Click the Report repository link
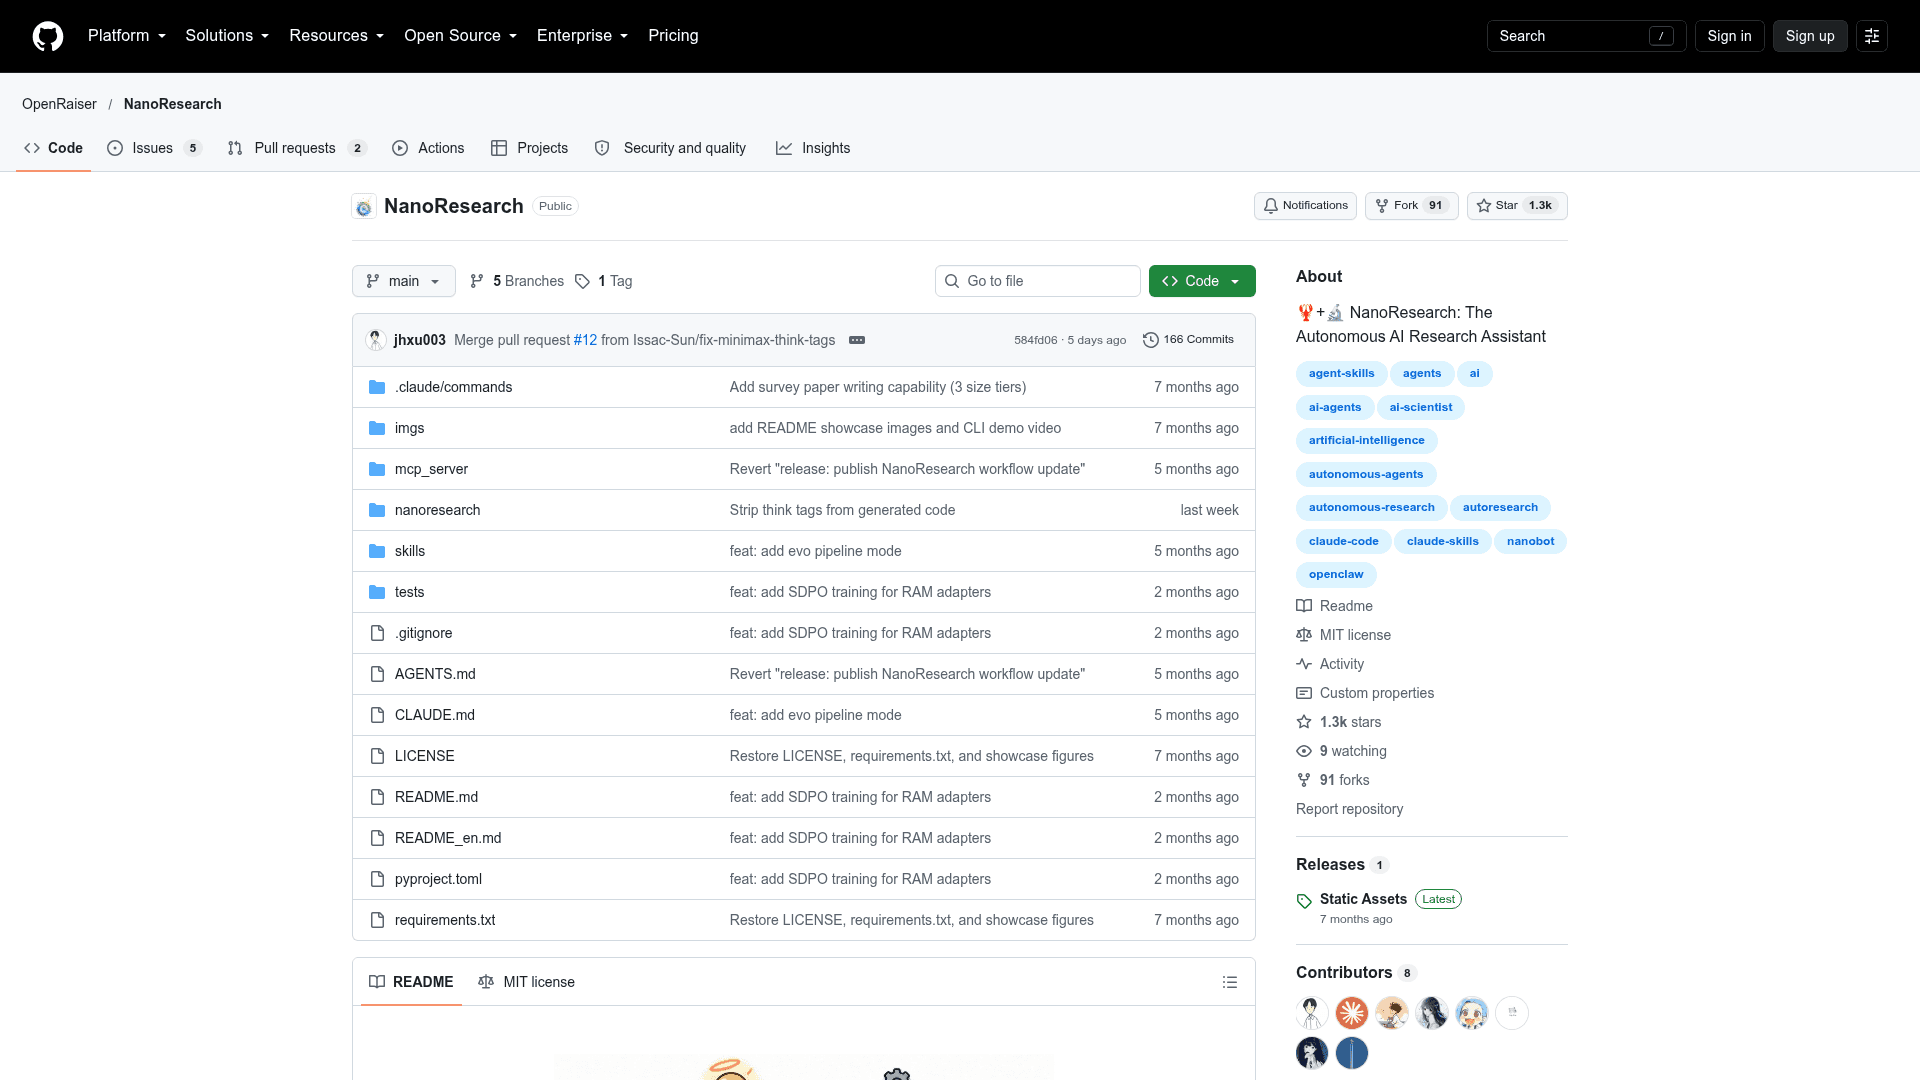The height and width of the screenshot is (1080, 1920). [1349, 809]
